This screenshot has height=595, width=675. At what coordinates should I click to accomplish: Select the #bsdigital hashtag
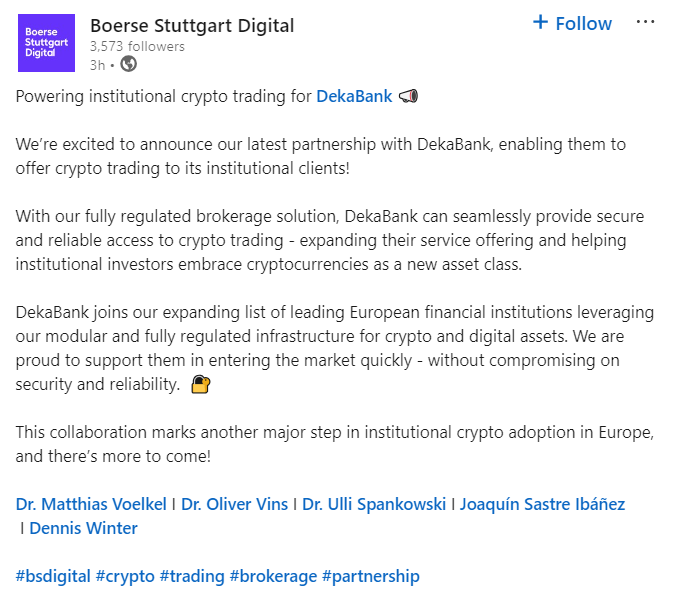tap(53, 576)
